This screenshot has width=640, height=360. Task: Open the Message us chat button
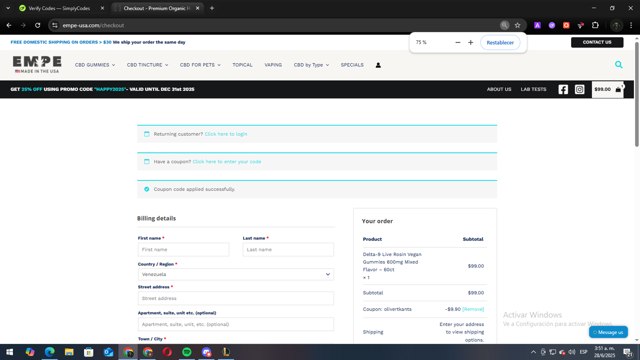click(608, 332)
